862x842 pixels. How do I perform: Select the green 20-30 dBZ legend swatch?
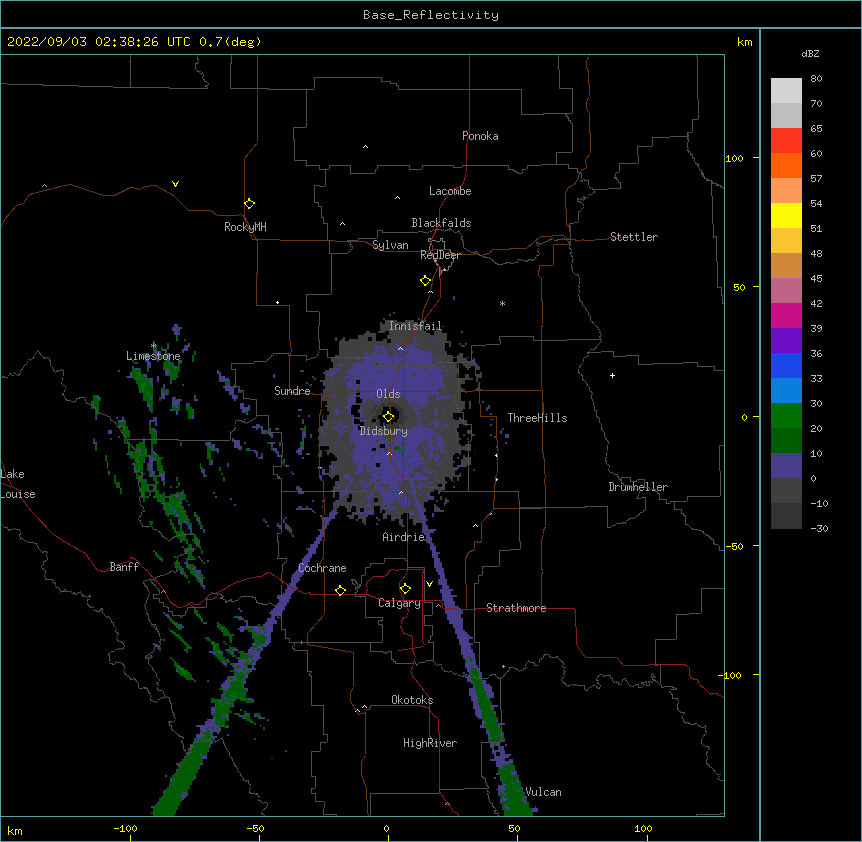click(x=786, y=416)
